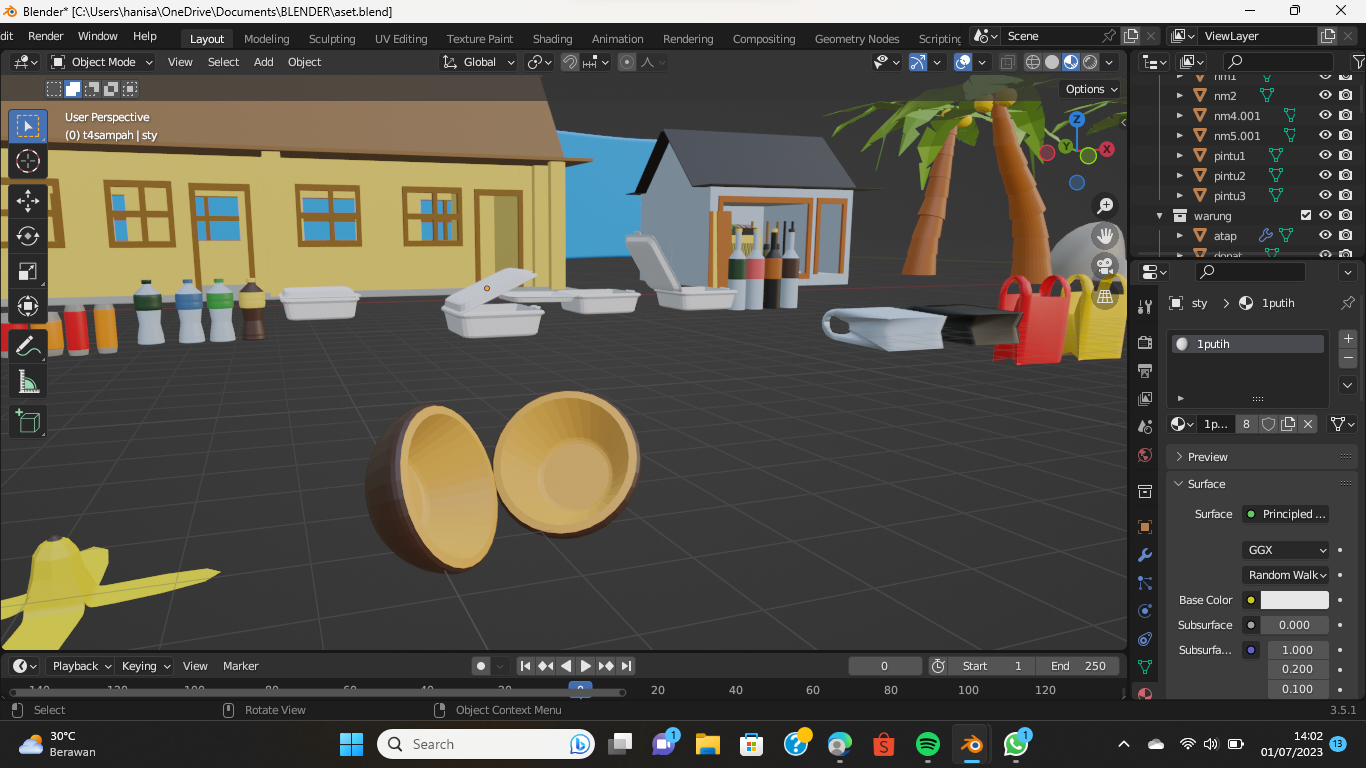The height and width of the screenshot is (768, 1366).
Task: Click the Options button in viewport
Action: (x=1091, y=89)
